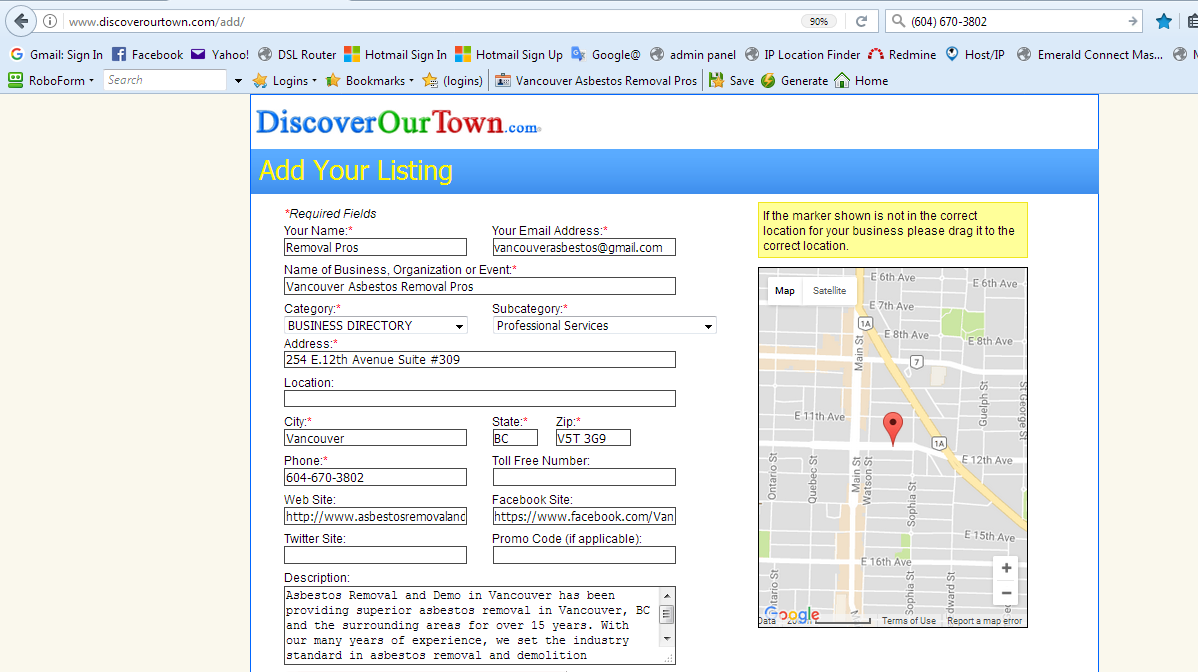Open Gmail: Sign In bookmark
This screenshot has width=1198, height=672.
(56, 55)
